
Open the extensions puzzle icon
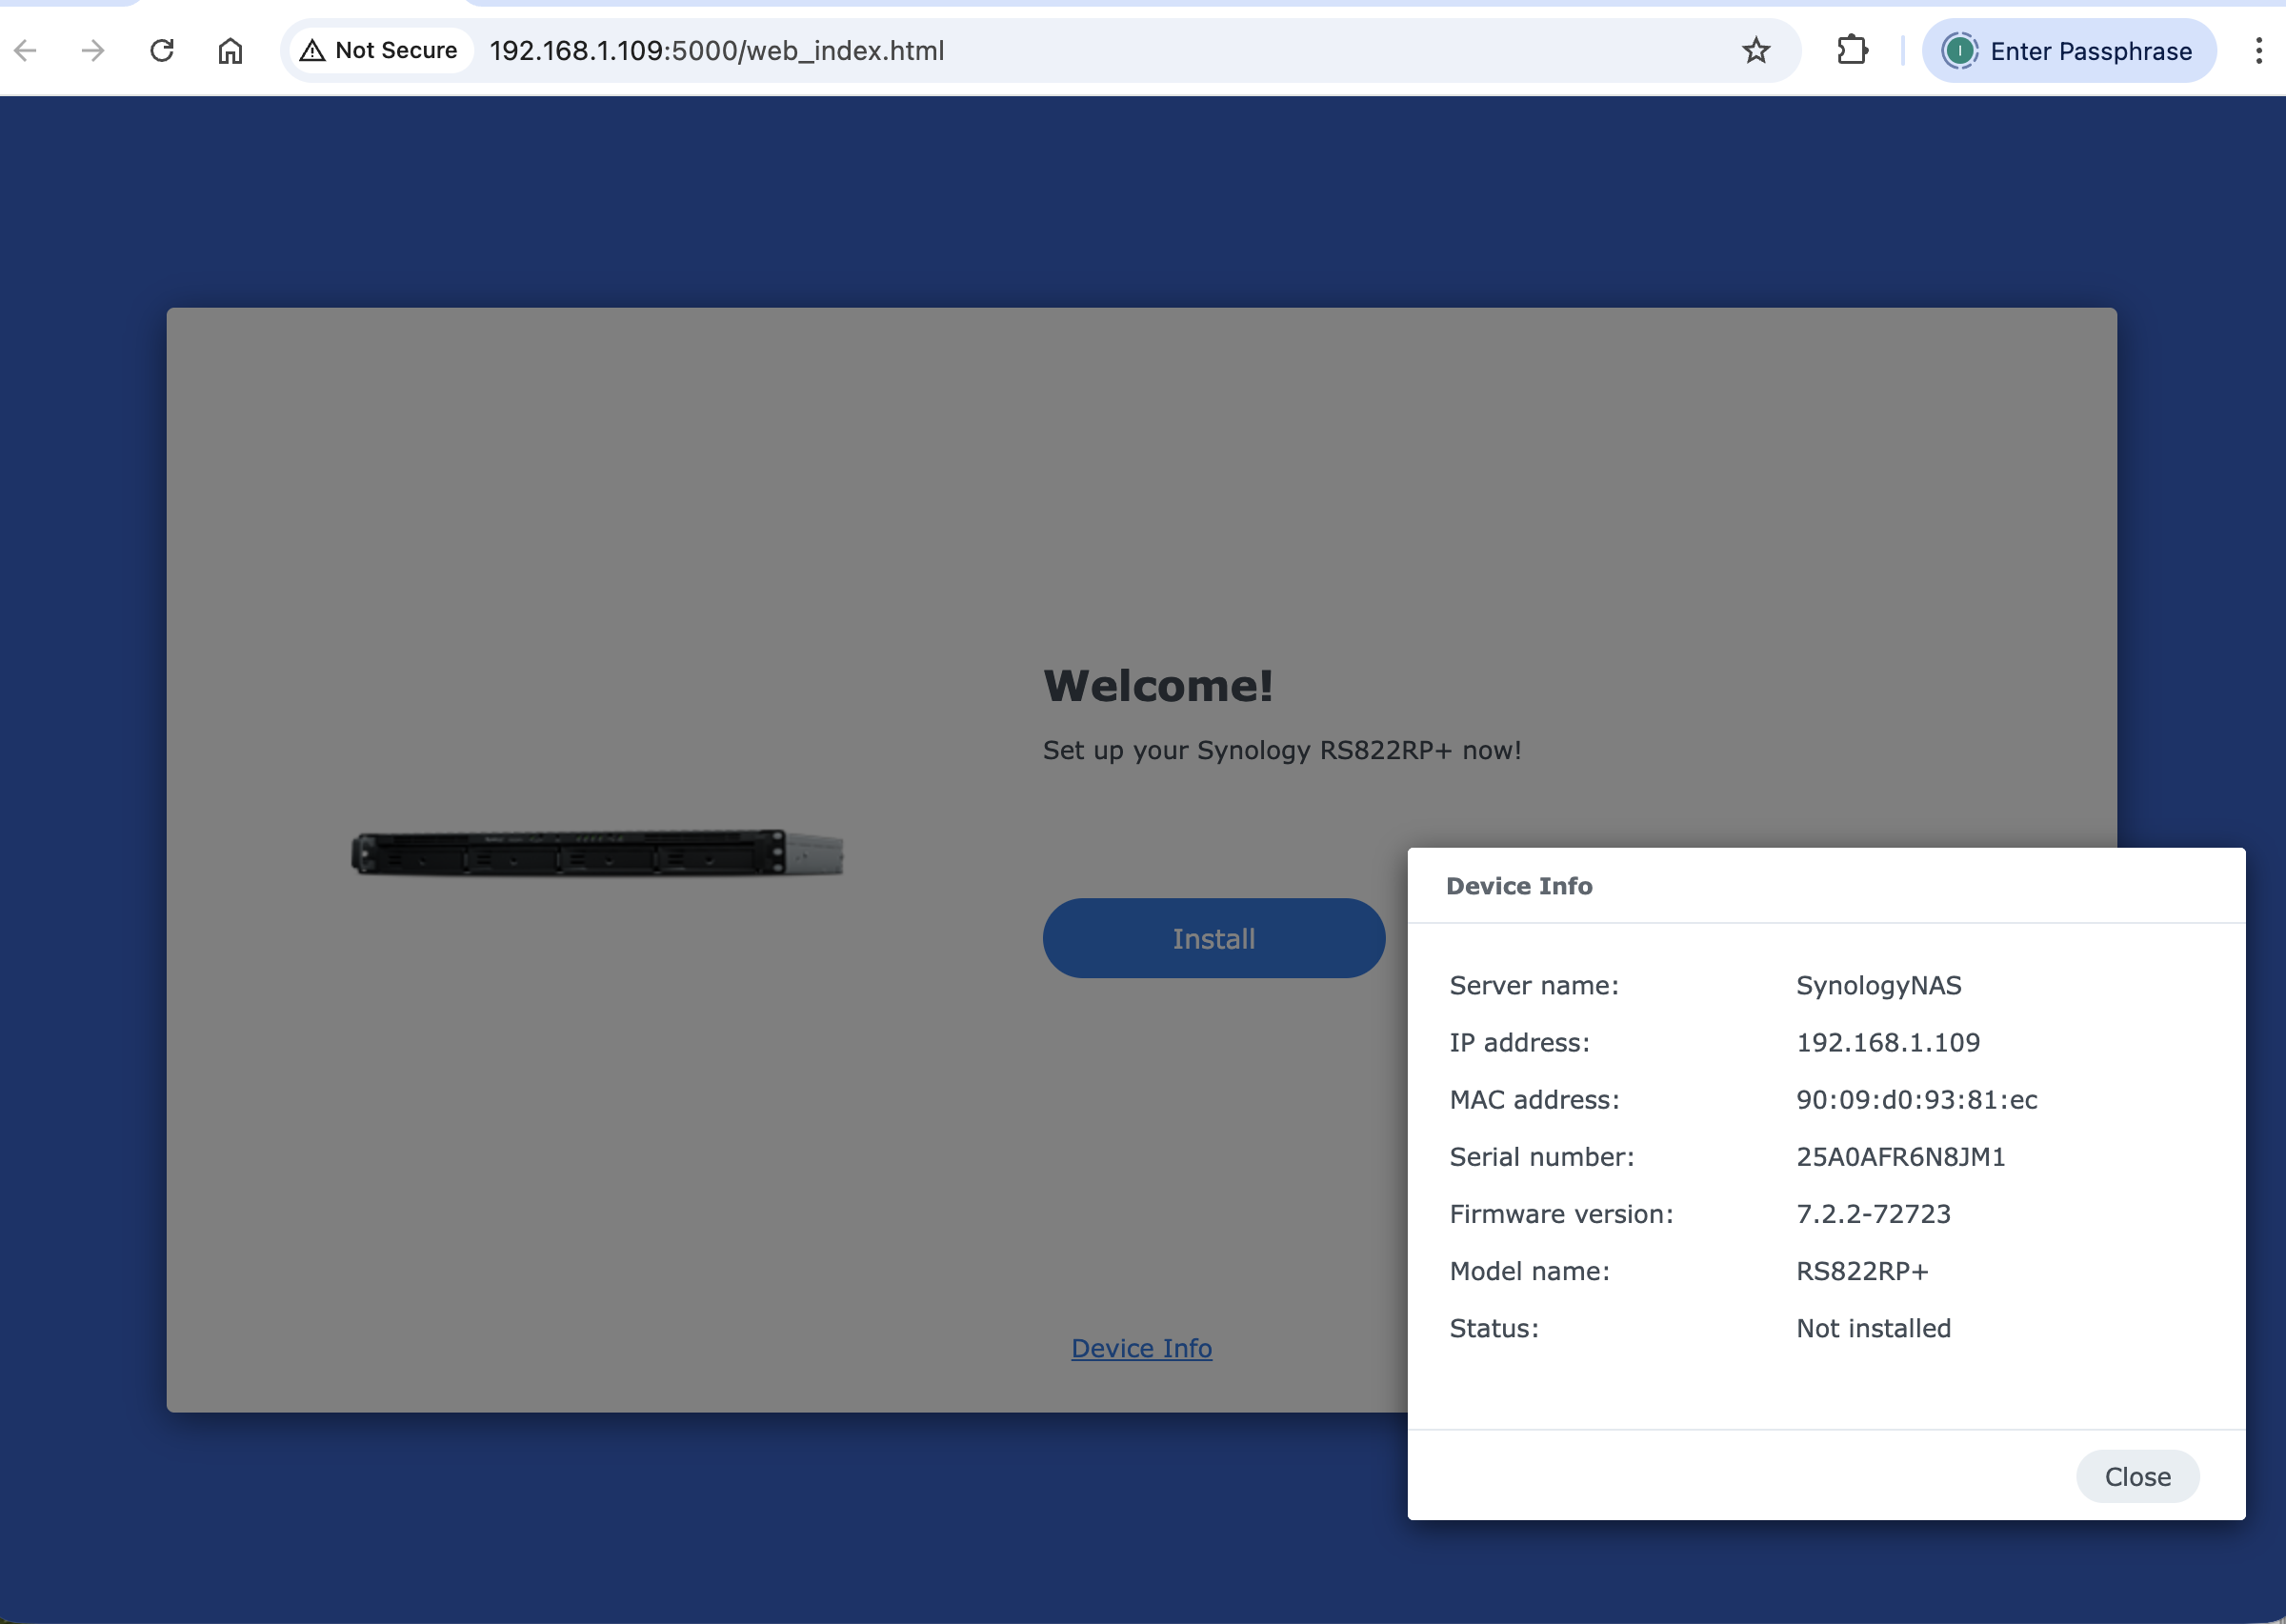click(1852, 50)
